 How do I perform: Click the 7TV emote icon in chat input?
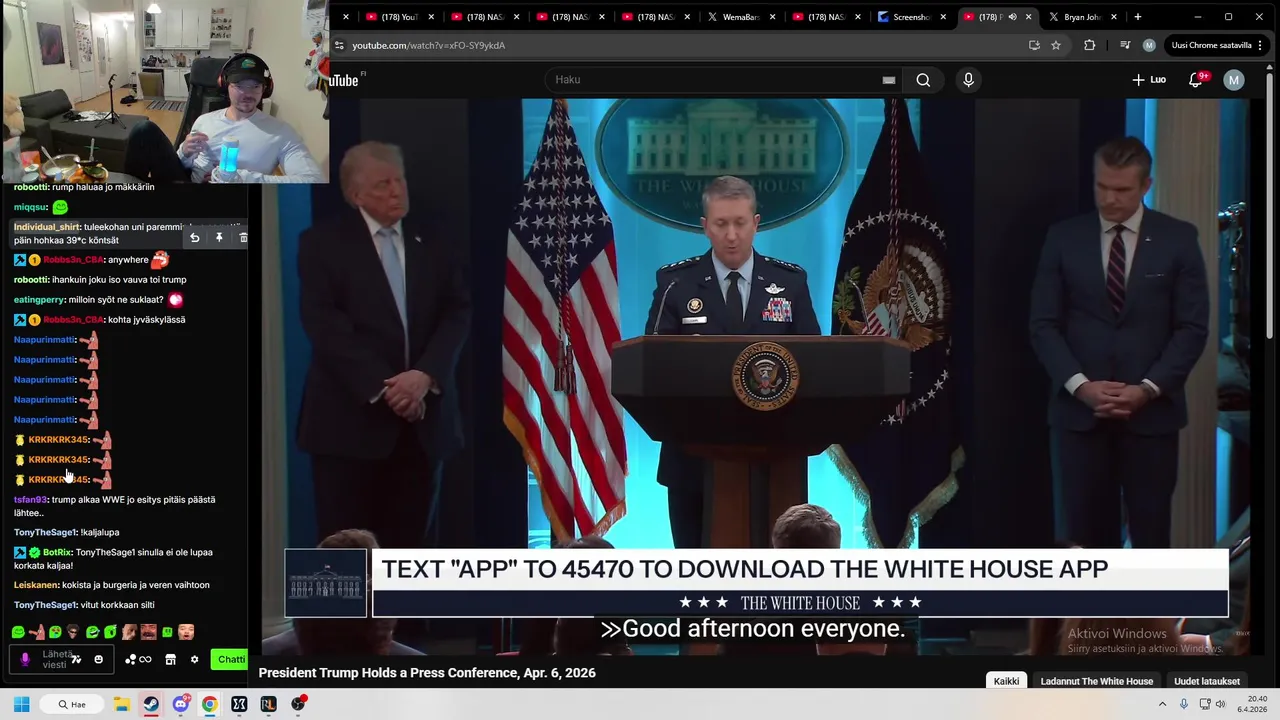tap(76, 659)
